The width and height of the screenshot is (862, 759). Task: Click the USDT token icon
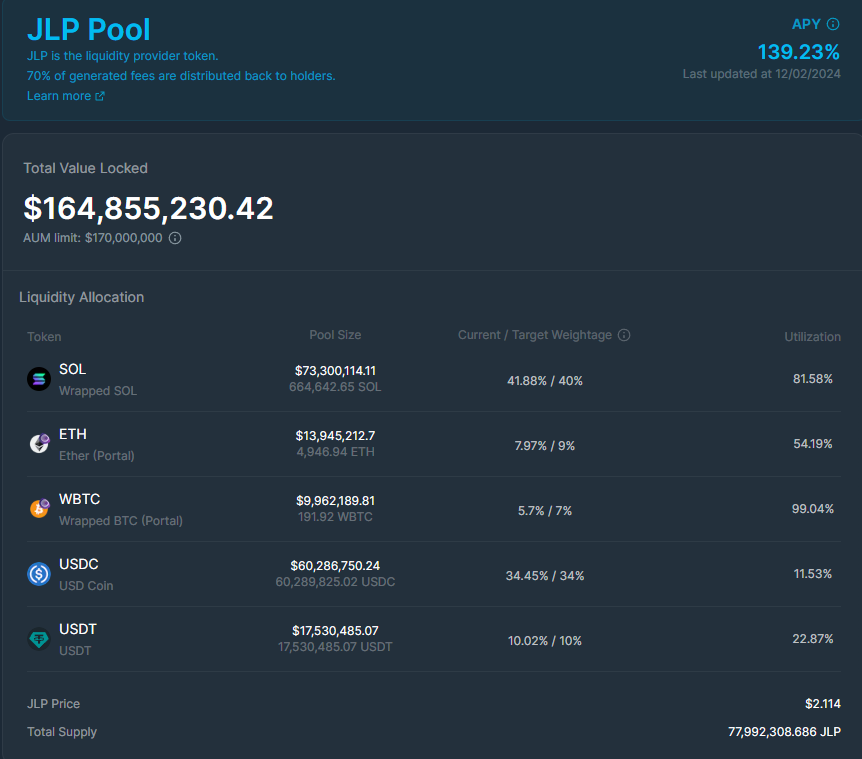(x=39, y=639)
